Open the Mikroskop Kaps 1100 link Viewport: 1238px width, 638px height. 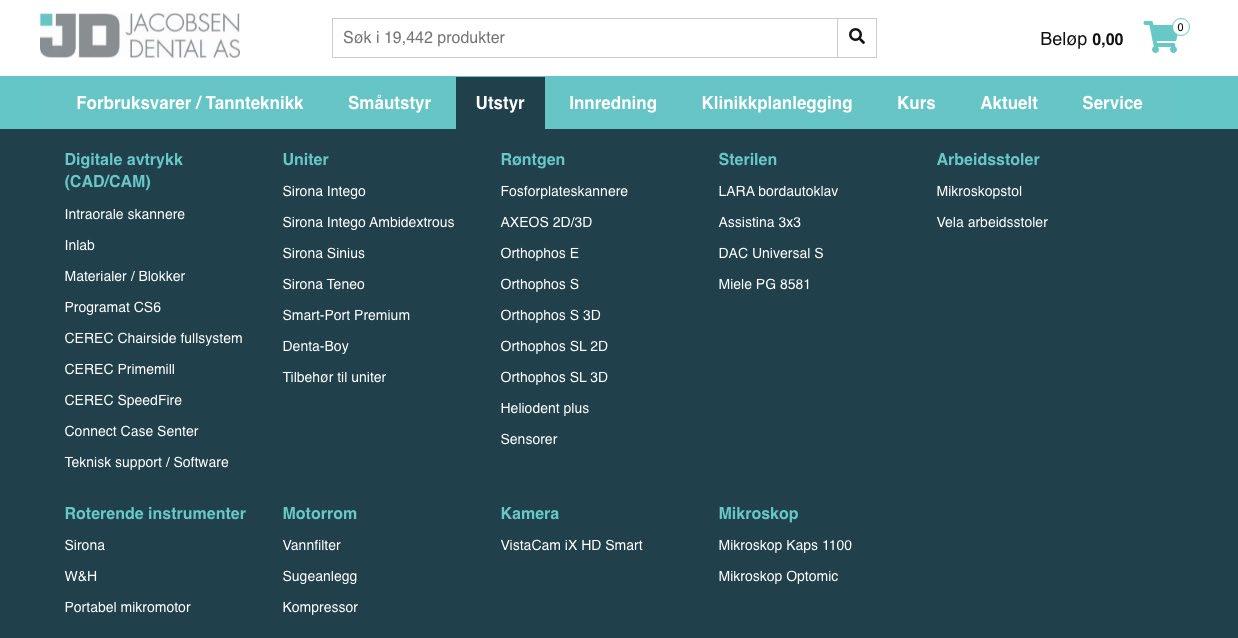pyautogui.click(x=785, y=545)
